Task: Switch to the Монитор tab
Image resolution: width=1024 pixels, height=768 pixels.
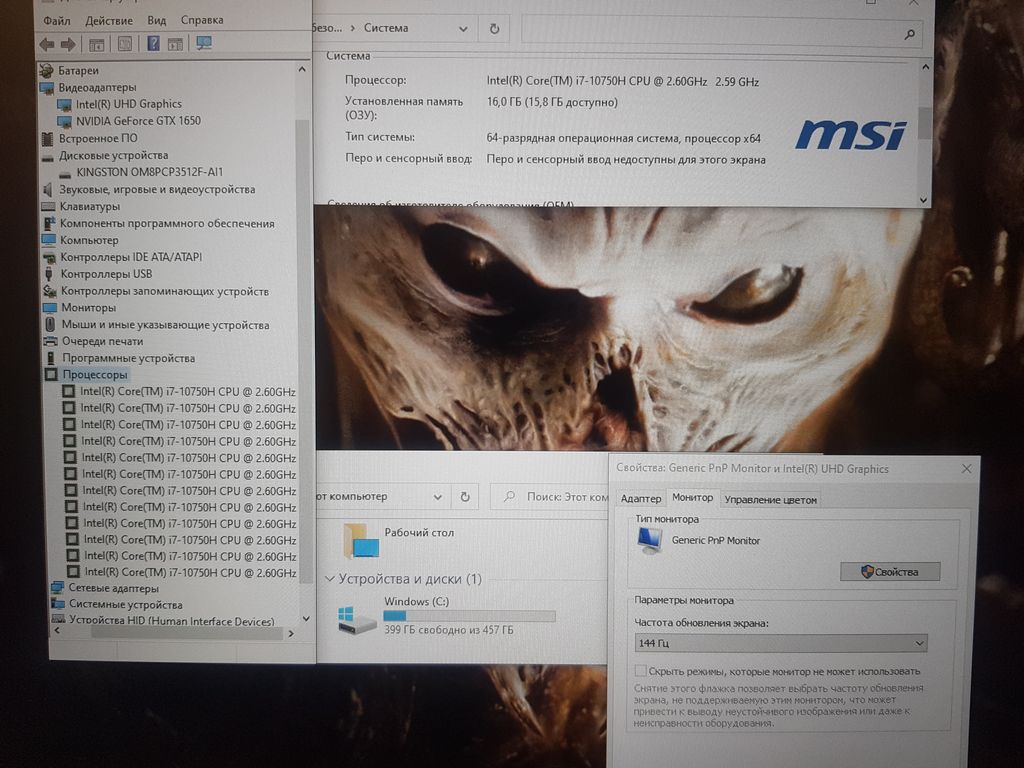Action: (692, 498)
